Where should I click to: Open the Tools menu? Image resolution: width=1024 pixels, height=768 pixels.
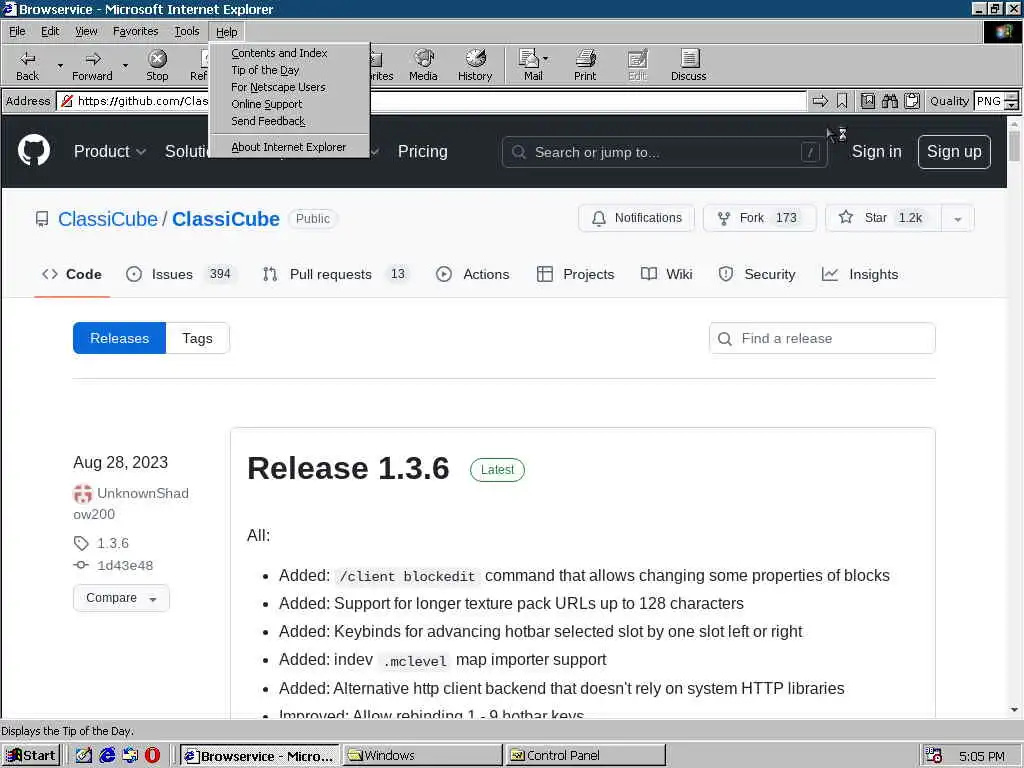[187, 31]
